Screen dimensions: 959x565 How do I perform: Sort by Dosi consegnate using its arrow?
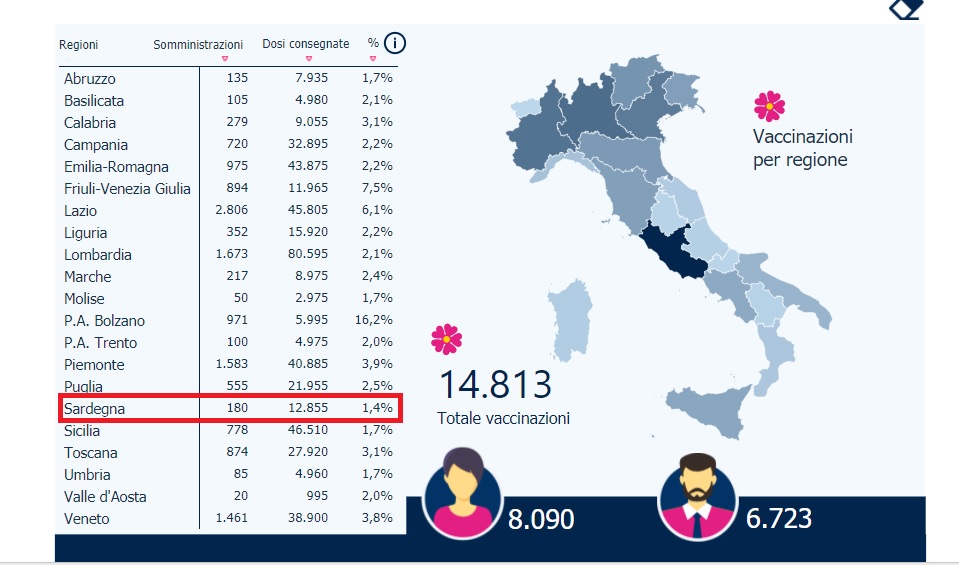[309, 59]
